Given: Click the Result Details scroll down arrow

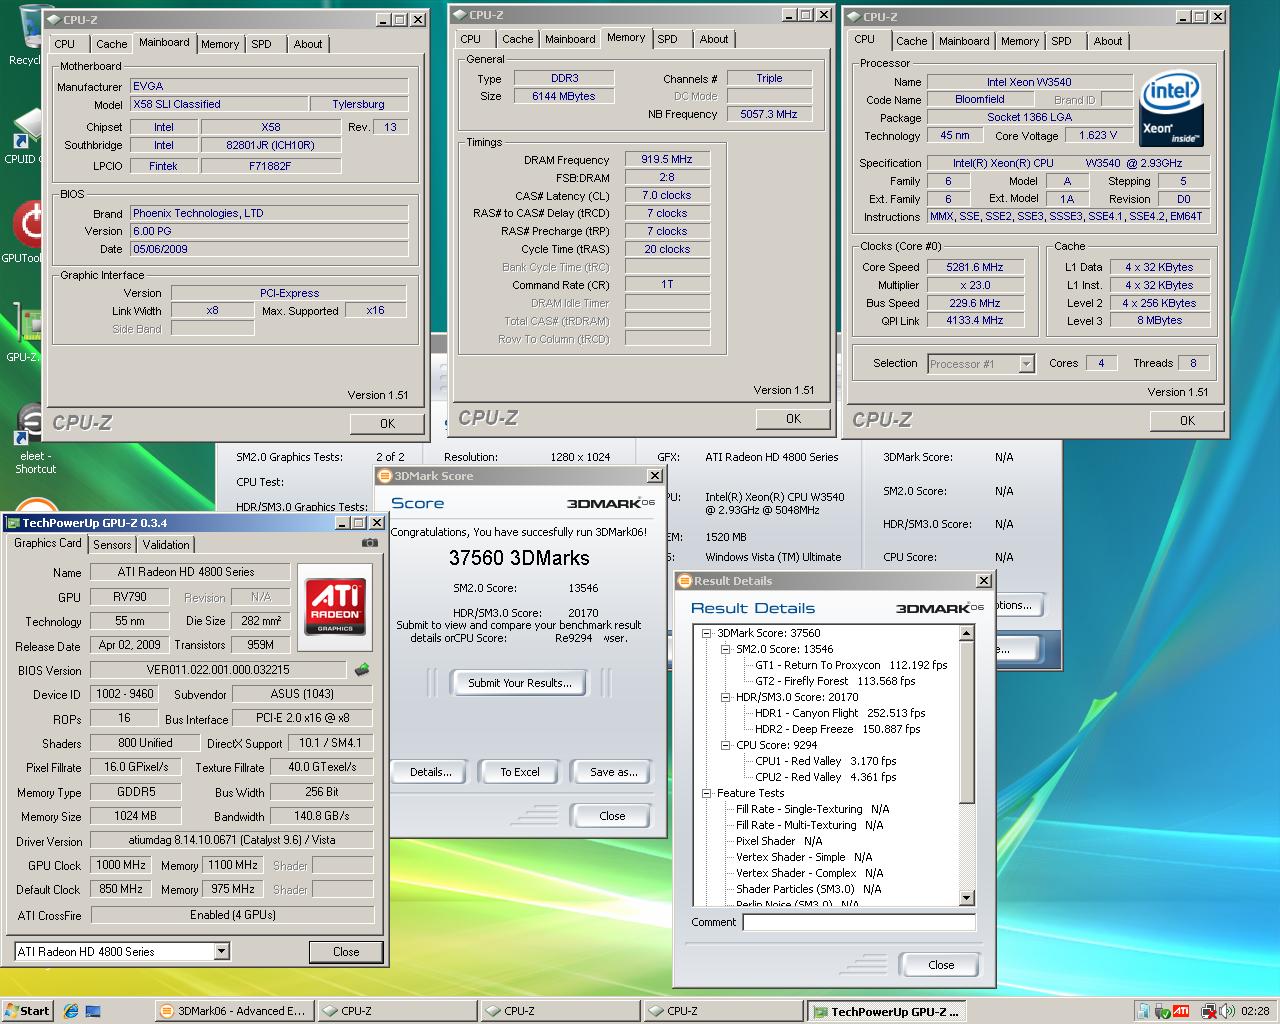Looking at the screenshot, I should pos(967,898).
